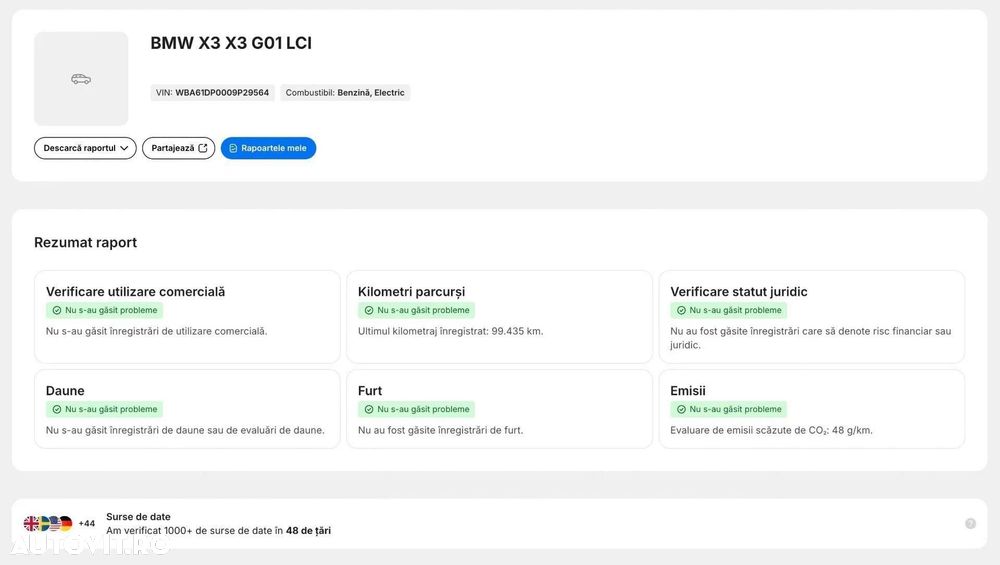Image resolution: width=1000 pixels, height=565 pixels.
Task: Click status badge under Verificare statut juridic
Action: pos(729,310)
